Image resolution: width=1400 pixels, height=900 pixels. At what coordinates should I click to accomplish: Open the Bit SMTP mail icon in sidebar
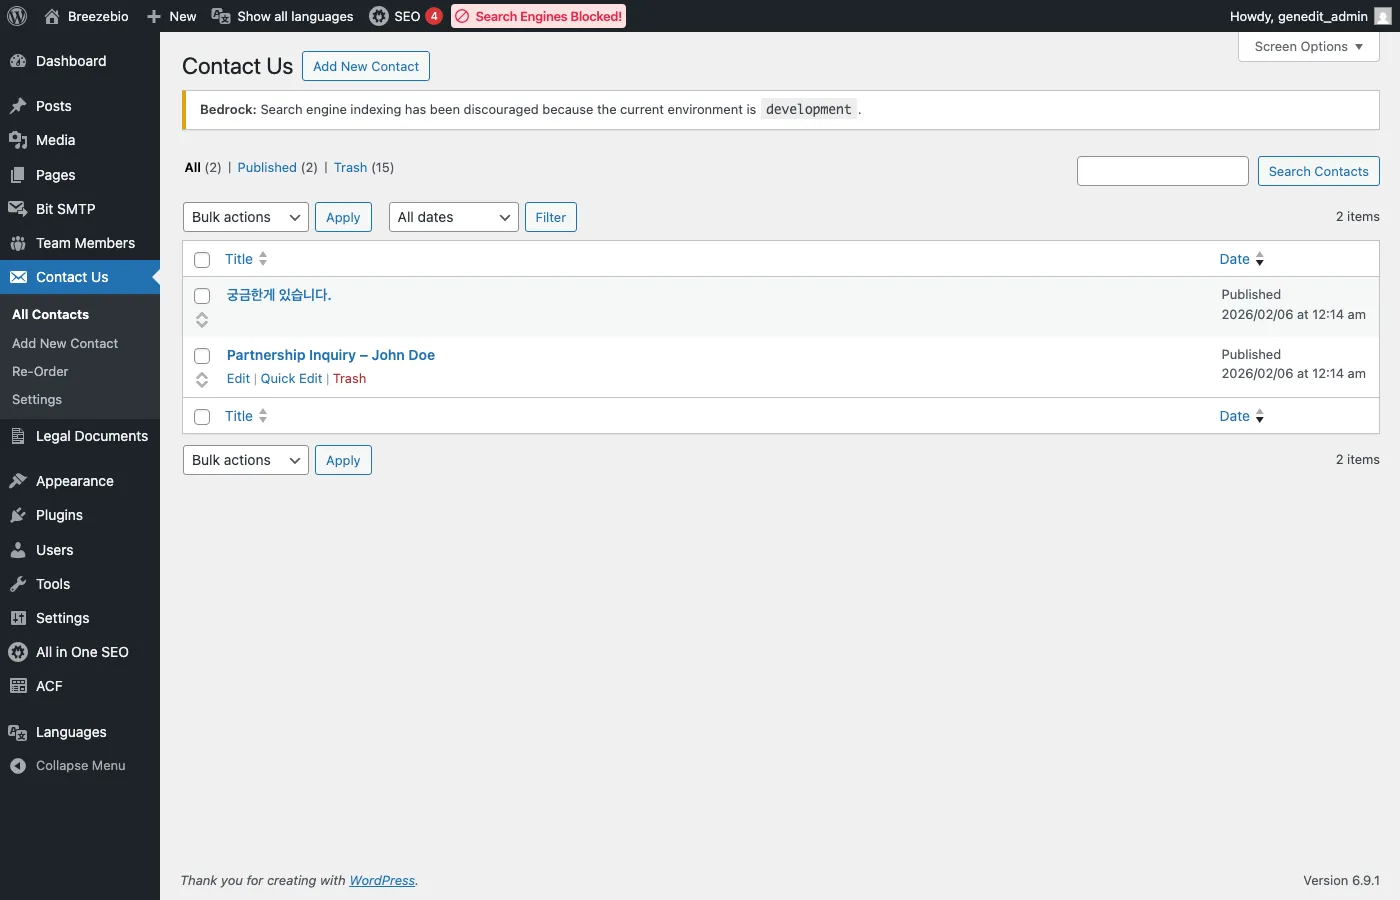18,209
